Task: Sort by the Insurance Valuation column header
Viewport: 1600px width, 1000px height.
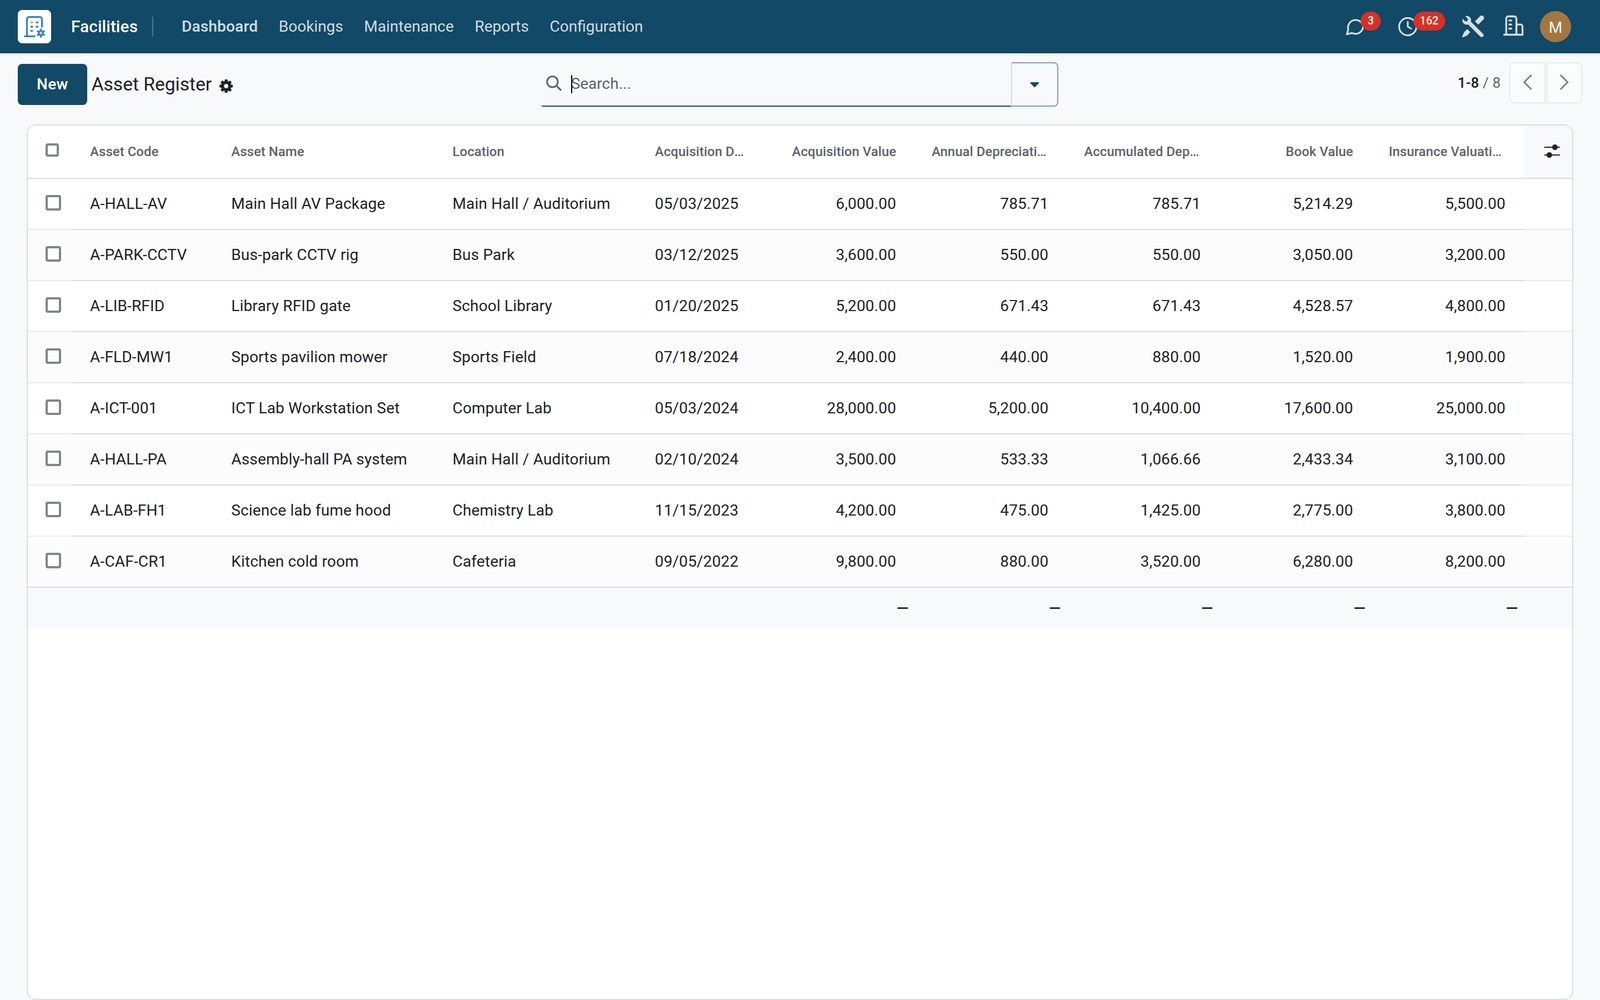Action: click(1444, 152)
